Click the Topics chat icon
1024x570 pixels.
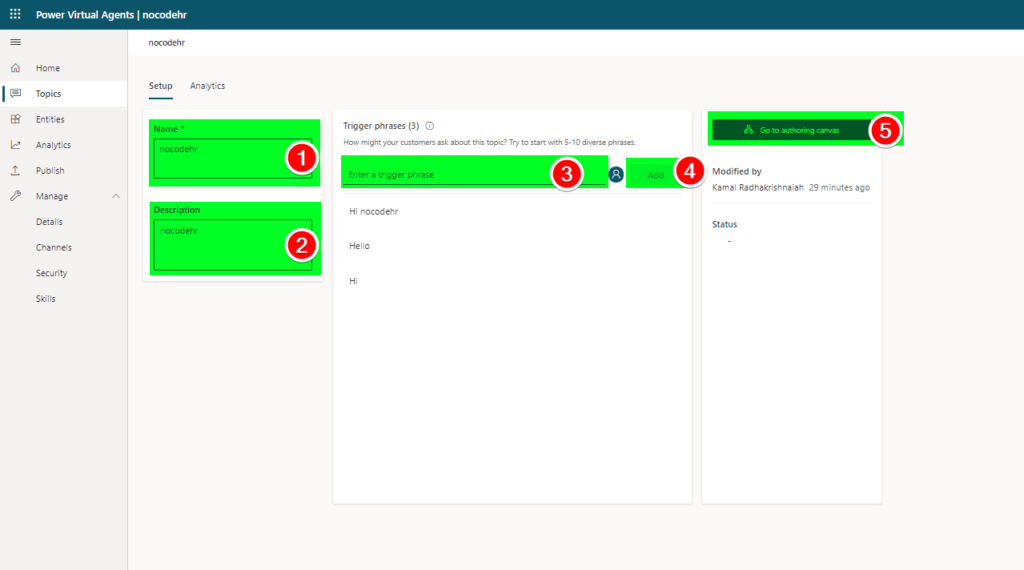[15, 93]
